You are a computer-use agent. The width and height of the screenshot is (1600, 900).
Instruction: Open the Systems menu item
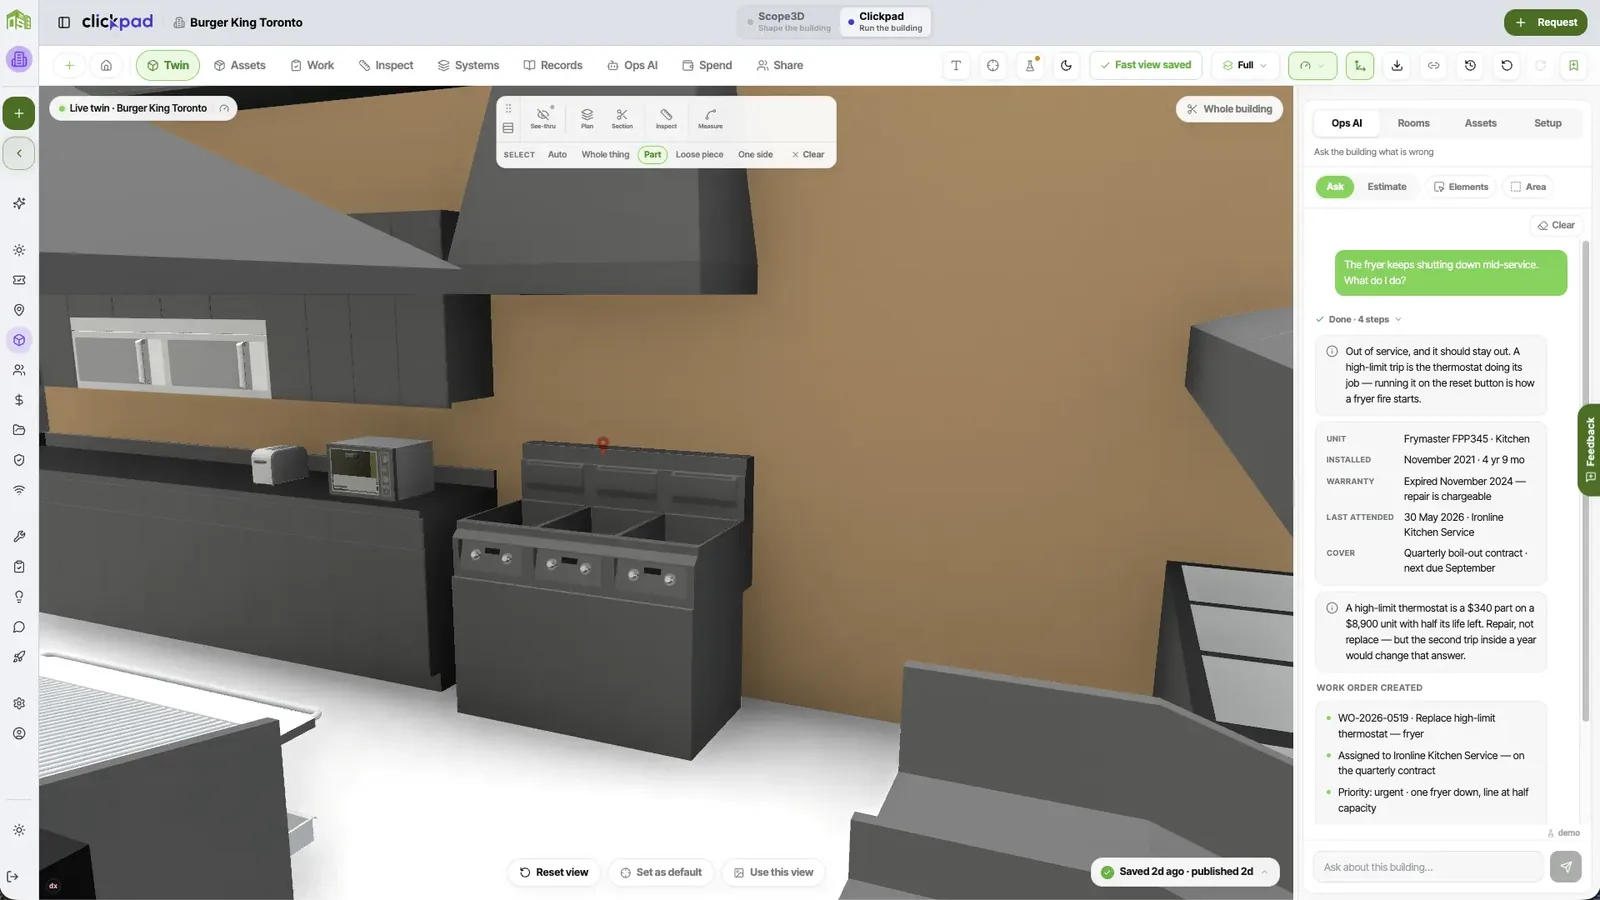pos(468,65)
